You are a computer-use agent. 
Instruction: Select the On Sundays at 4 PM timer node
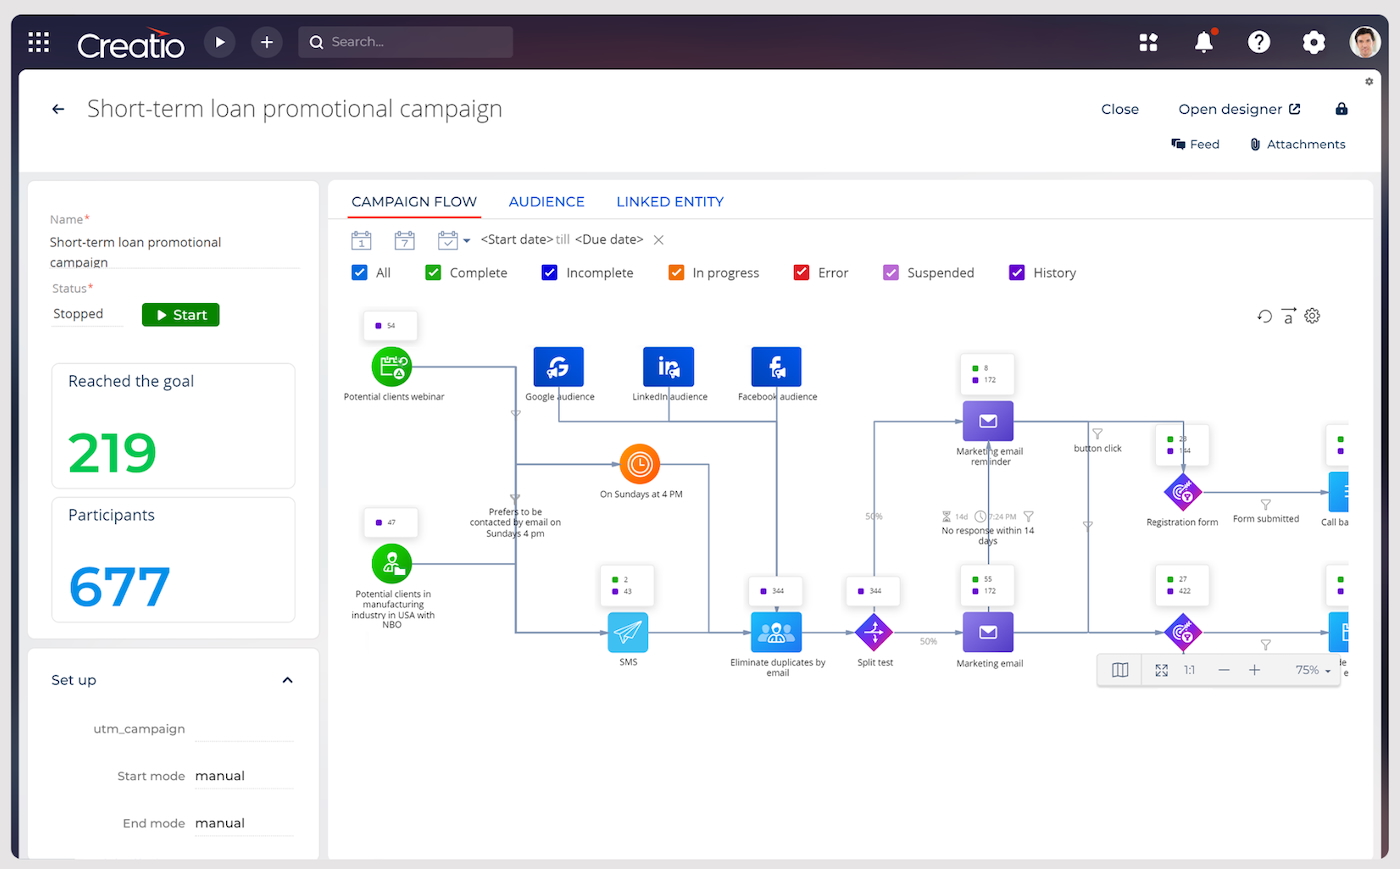(639, 464)
